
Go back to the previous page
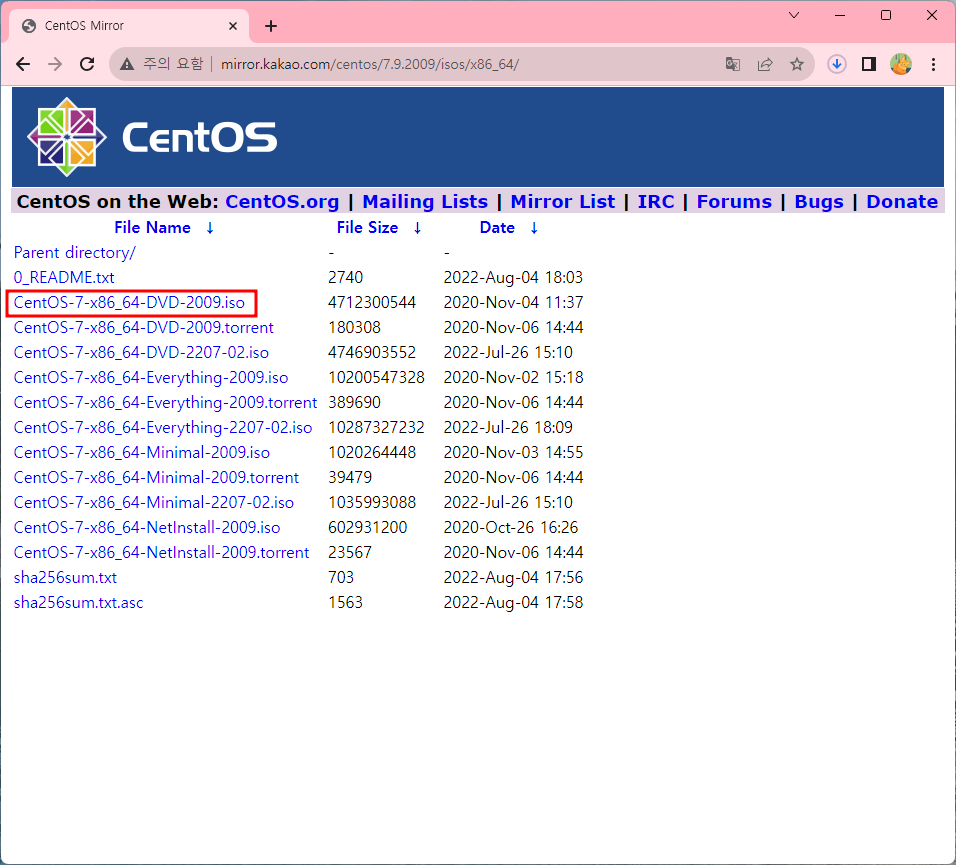pyautogui.click(x=23, y=64)
